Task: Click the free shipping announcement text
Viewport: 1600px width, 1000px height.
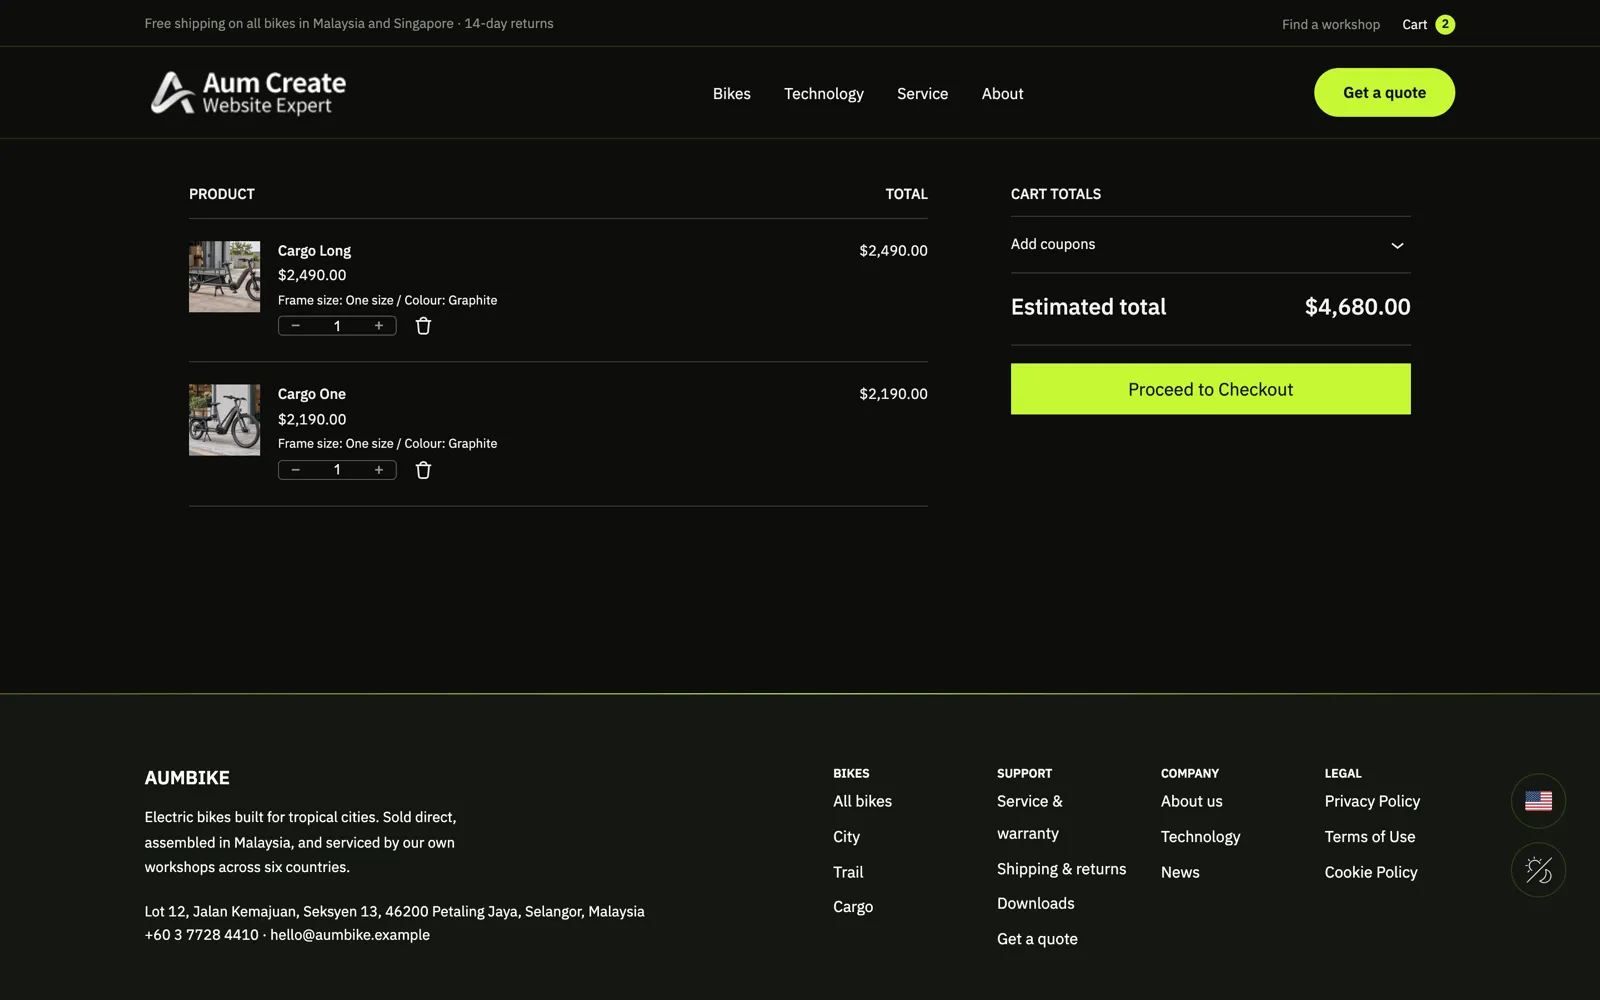Action: pyautogui.click(x=349, y=23)
